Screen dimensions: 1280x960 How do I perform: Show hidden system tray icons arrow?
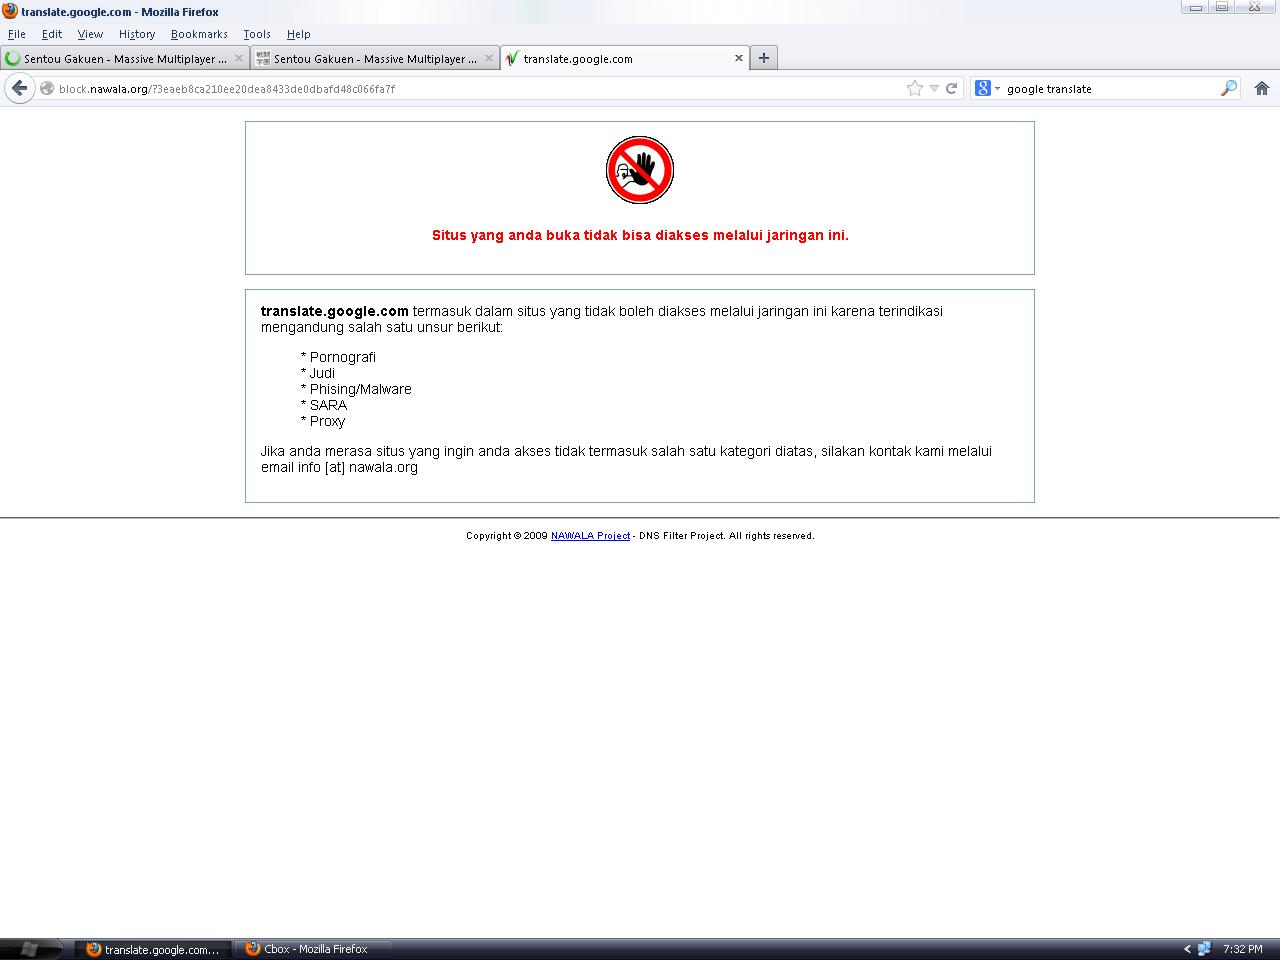[1187, 949]
